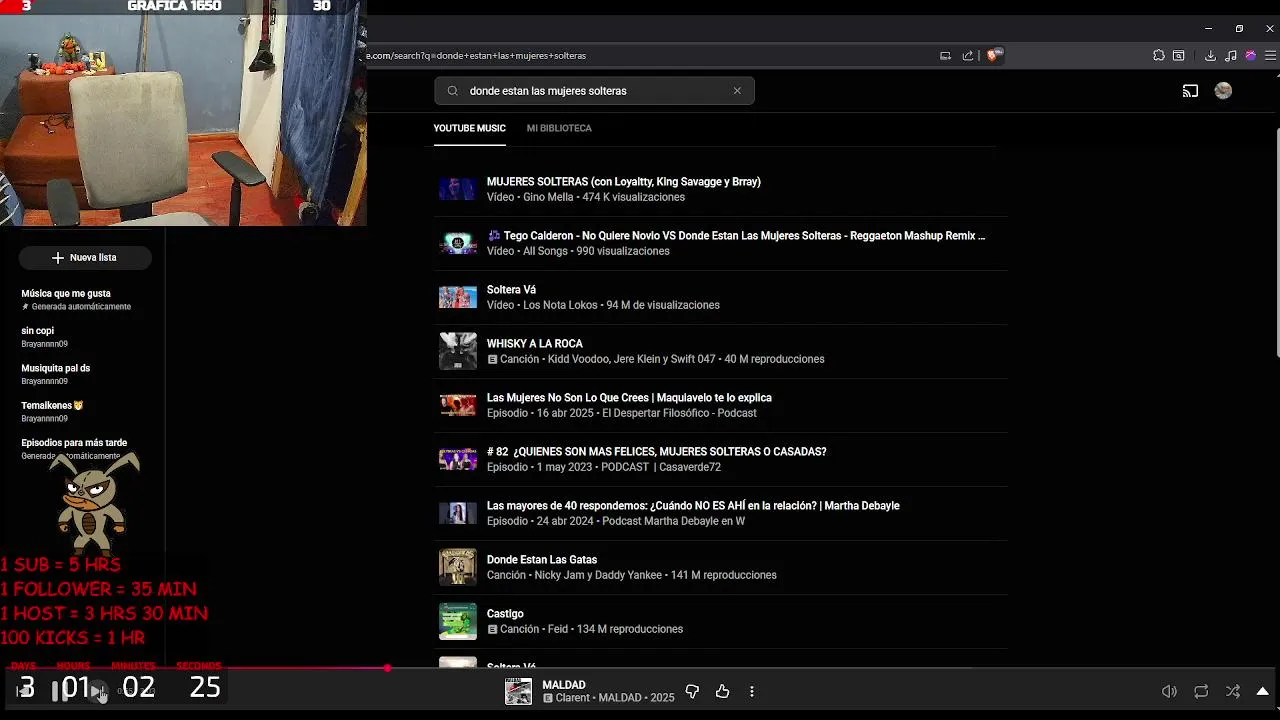The image size is (1280, 720).
Task: Click the MALDAD album art in player bar
Action: (518, 691)
